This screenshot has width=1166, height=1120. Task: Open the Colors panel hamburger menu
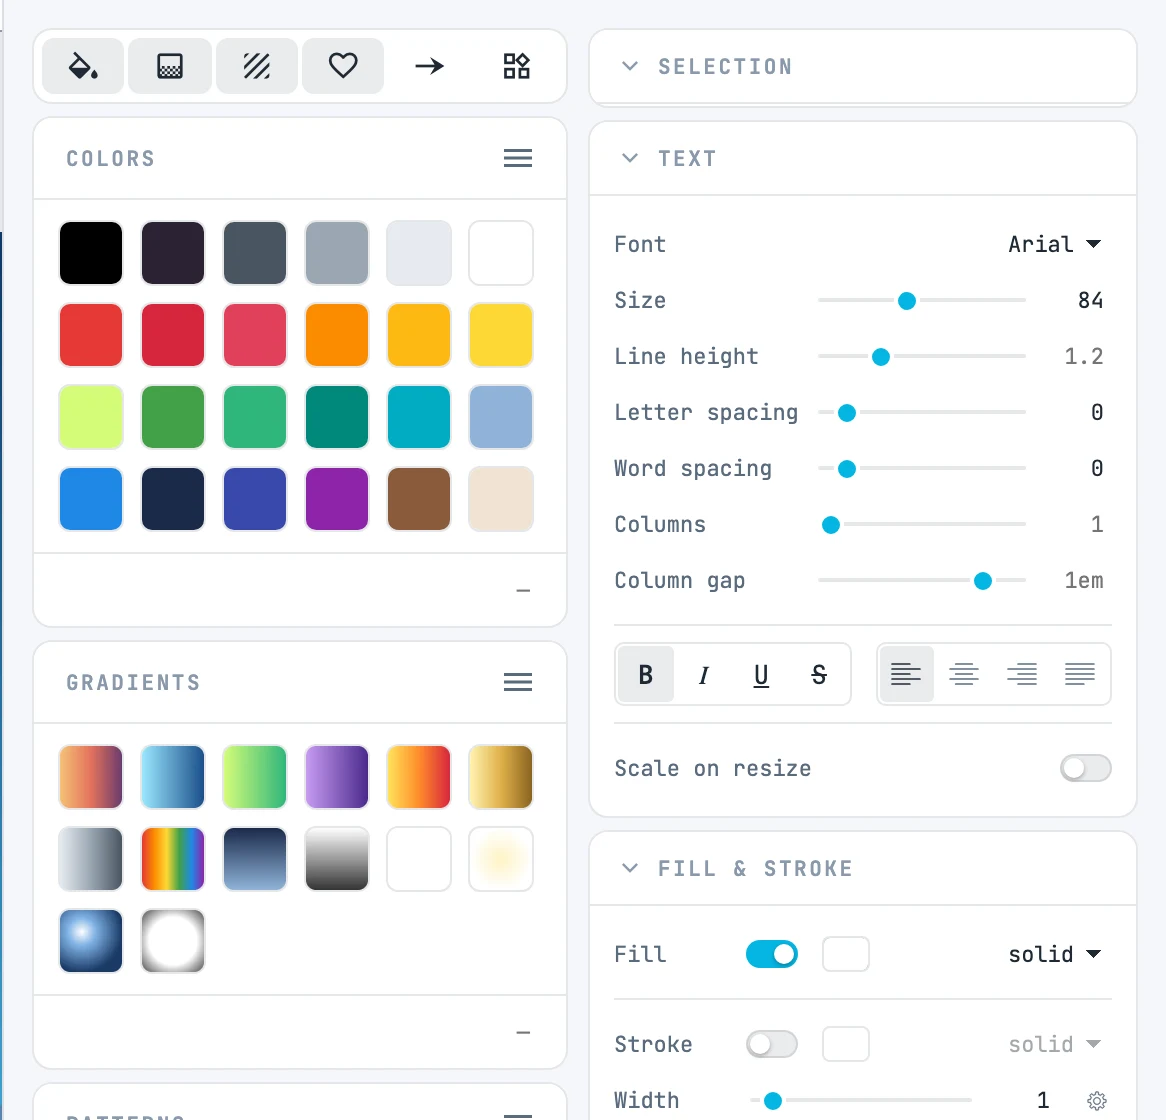(x=518, y=158)
